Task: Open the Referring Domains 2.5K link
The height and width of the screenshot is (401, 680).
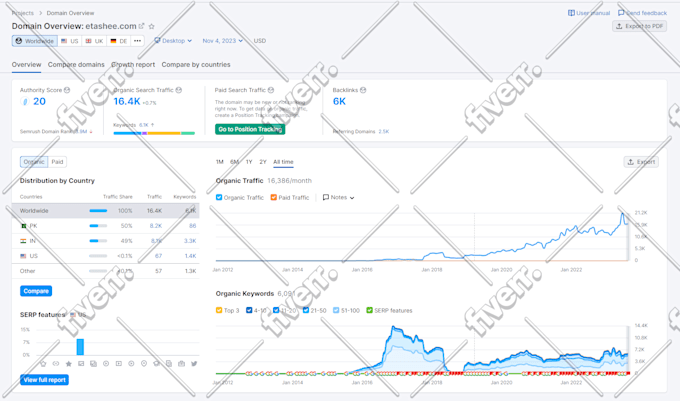Action: (384, 131)
